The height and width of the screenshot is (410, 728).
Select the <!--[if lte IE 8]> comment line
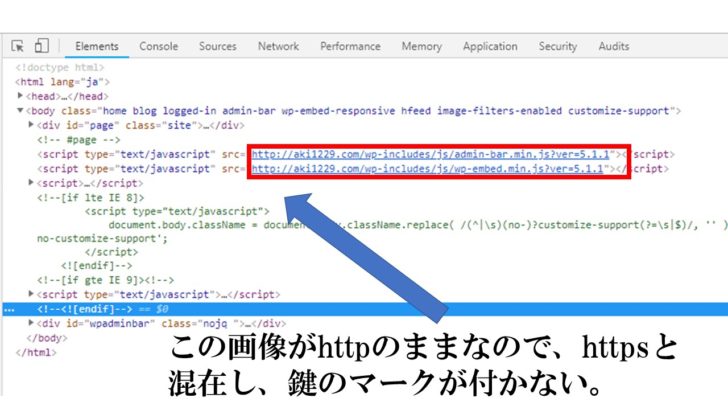coord(91,198)
